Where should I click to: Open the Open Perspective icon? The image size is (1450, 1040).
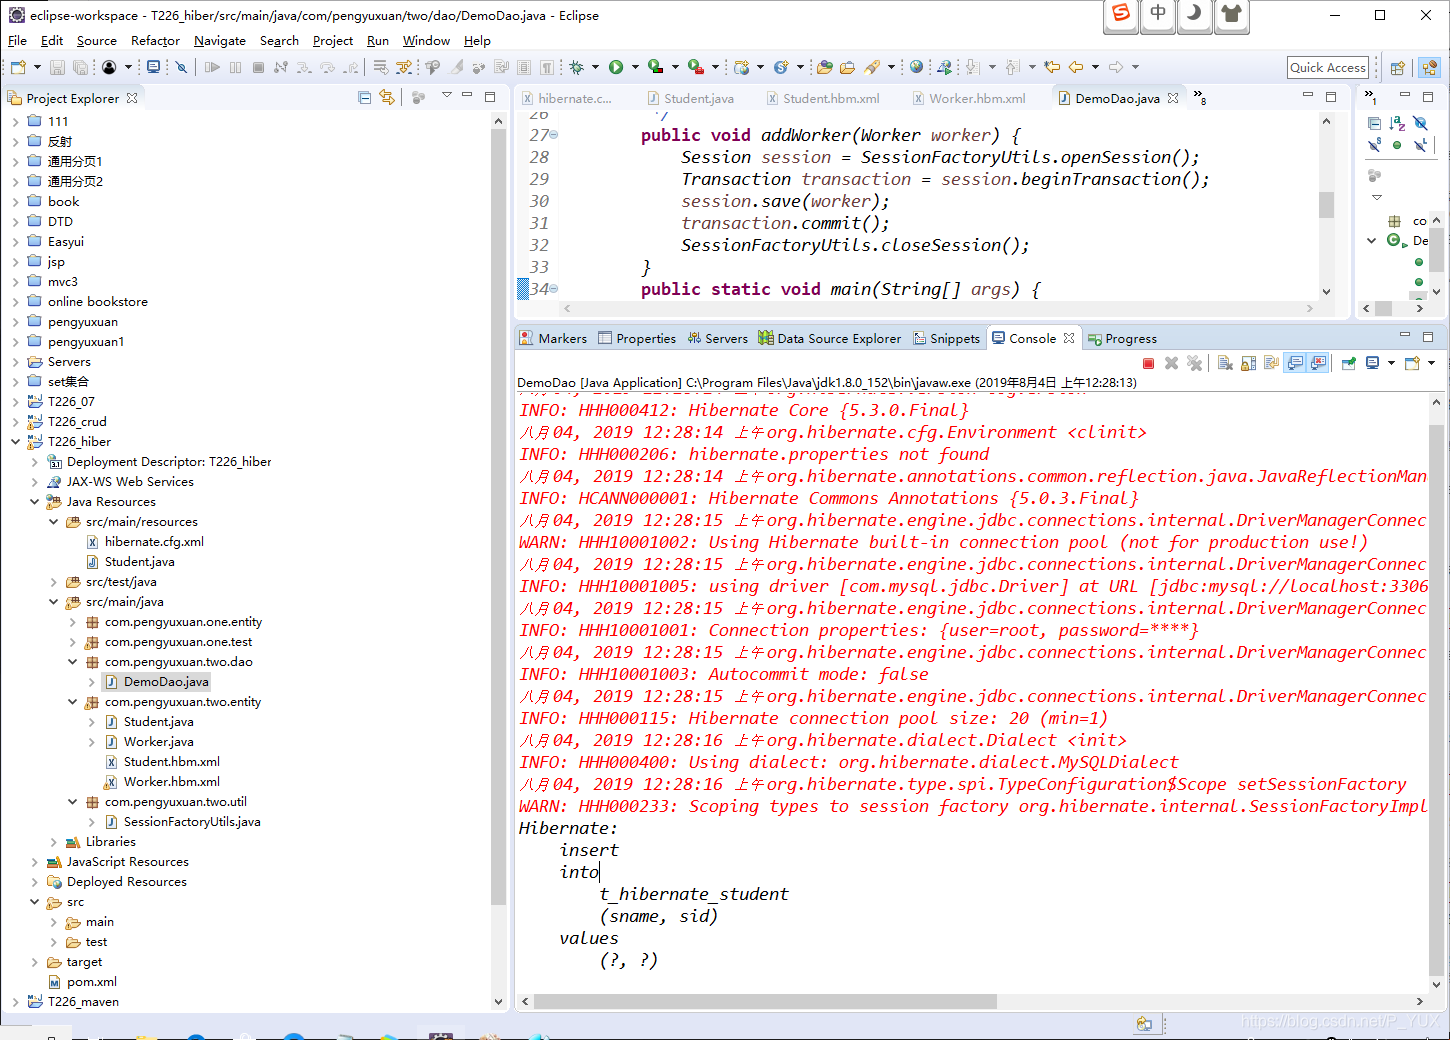pos(1398,68)
